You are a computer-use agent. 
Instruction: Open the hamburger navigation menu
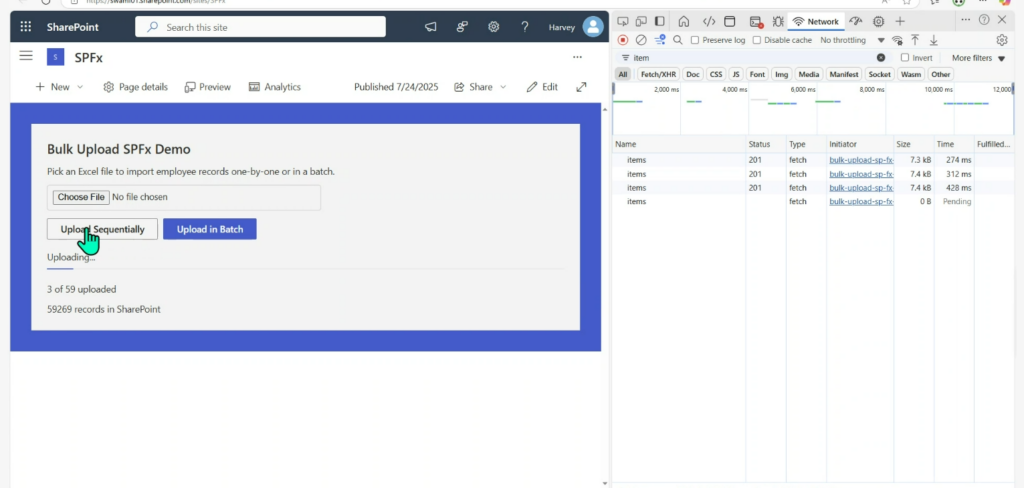point(26,56)
